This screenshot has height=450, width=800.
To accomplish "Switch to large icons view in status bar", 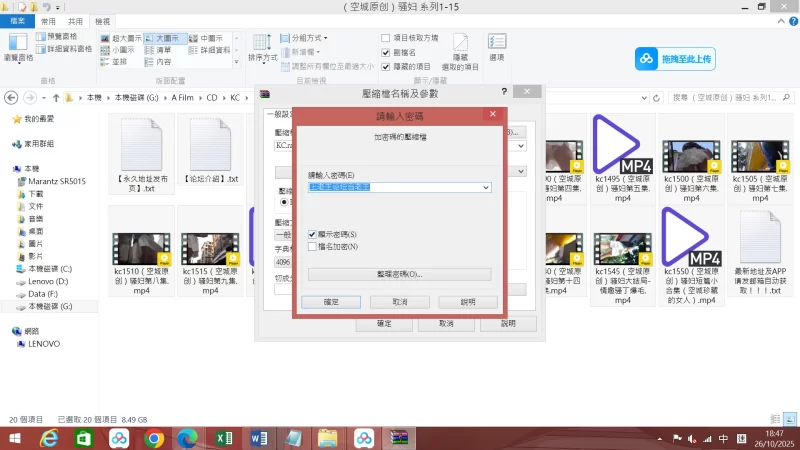I will (x=789, y=419).
